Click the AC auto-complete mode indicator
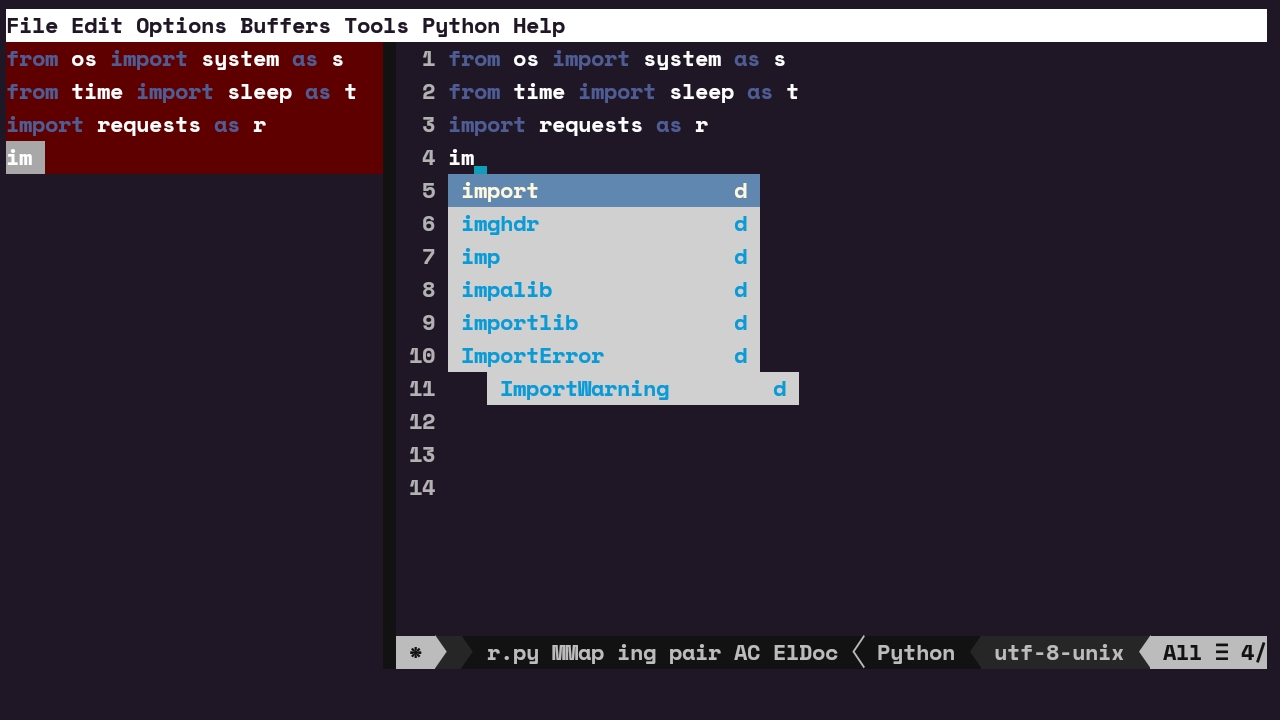 tap(747, 653)
